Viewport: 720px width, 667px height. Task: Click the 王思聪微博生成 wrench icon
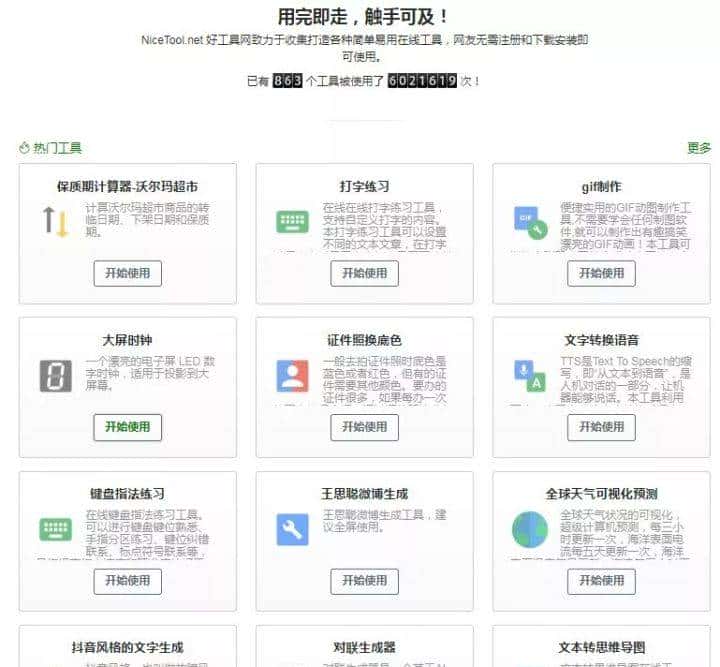coord(292,529)
